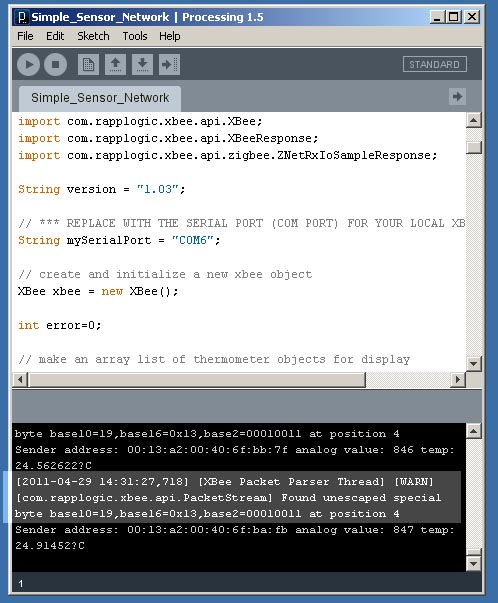
Task: Run the sketch with Play button
Action: pyautogui.click(x=28, y=64)
